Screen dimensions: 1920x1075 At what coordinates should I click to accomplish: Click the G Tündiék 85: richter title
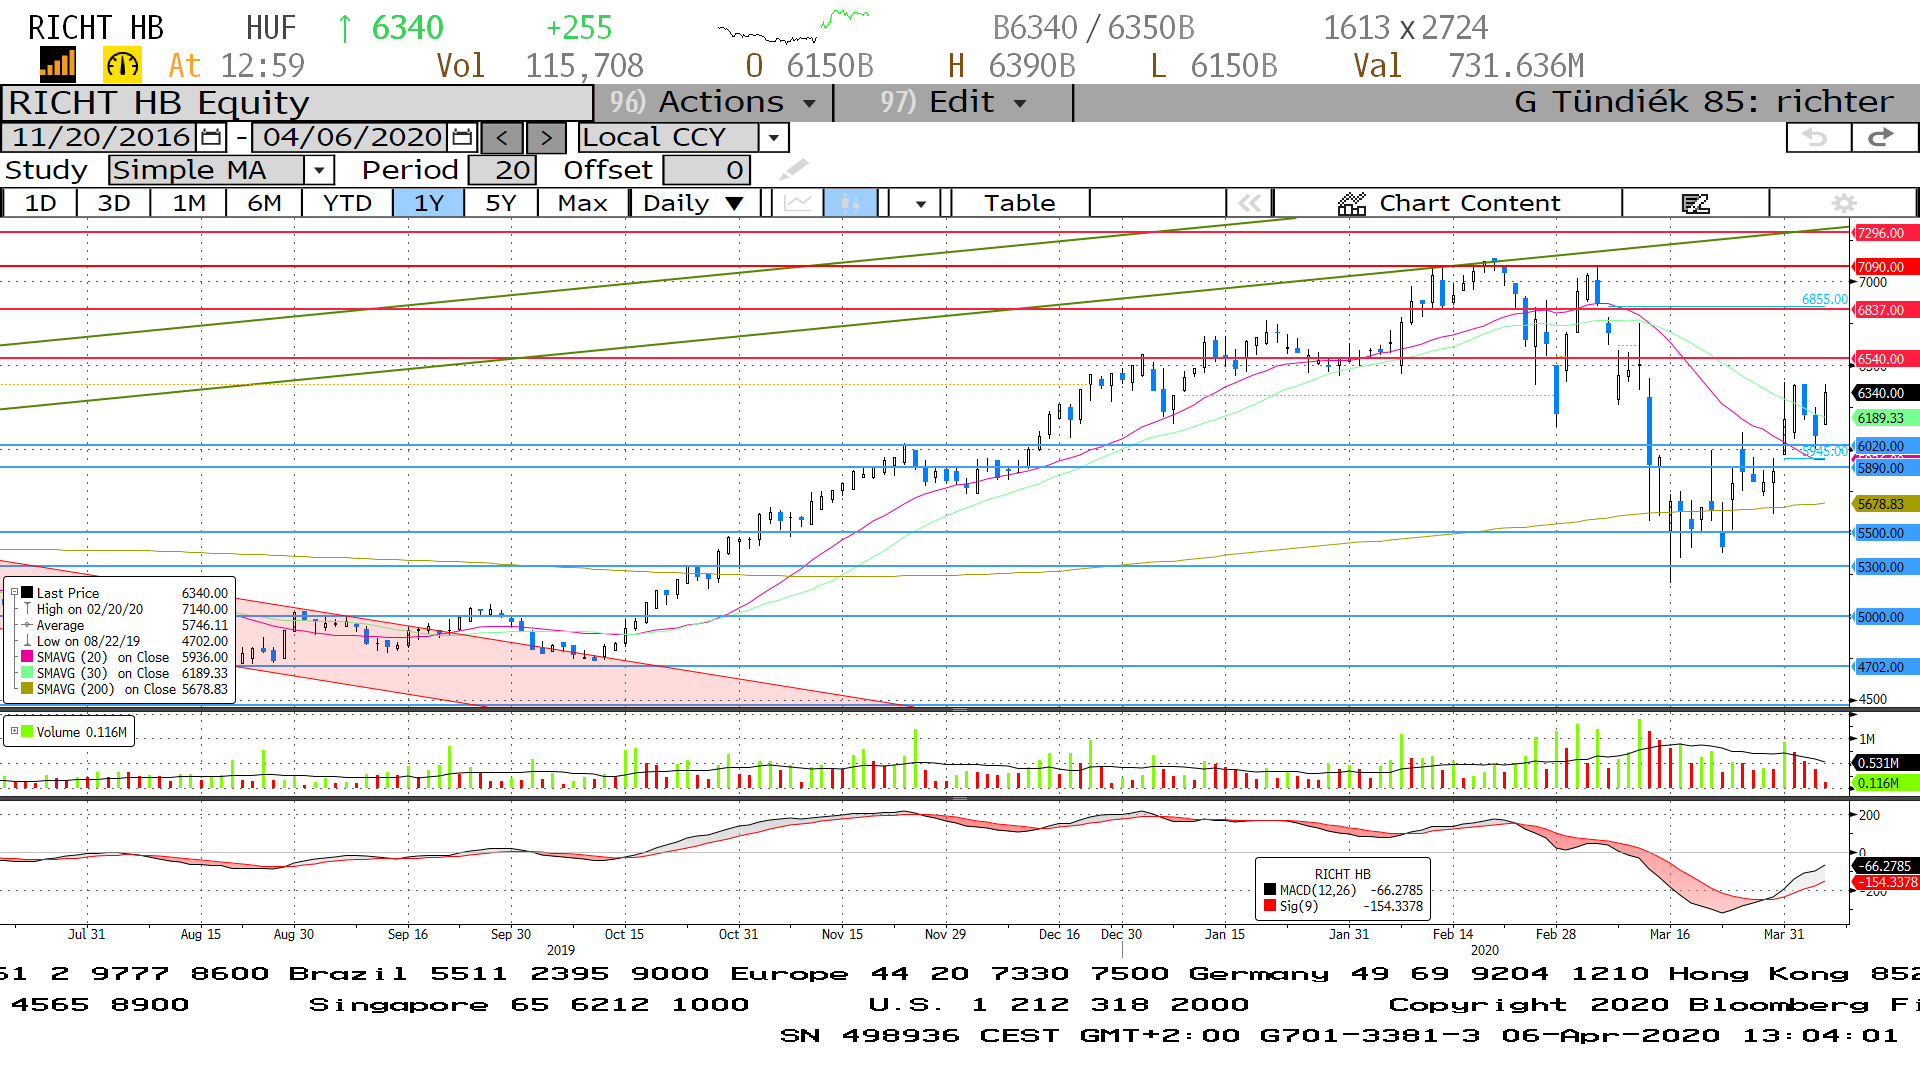coord(1703,102)
